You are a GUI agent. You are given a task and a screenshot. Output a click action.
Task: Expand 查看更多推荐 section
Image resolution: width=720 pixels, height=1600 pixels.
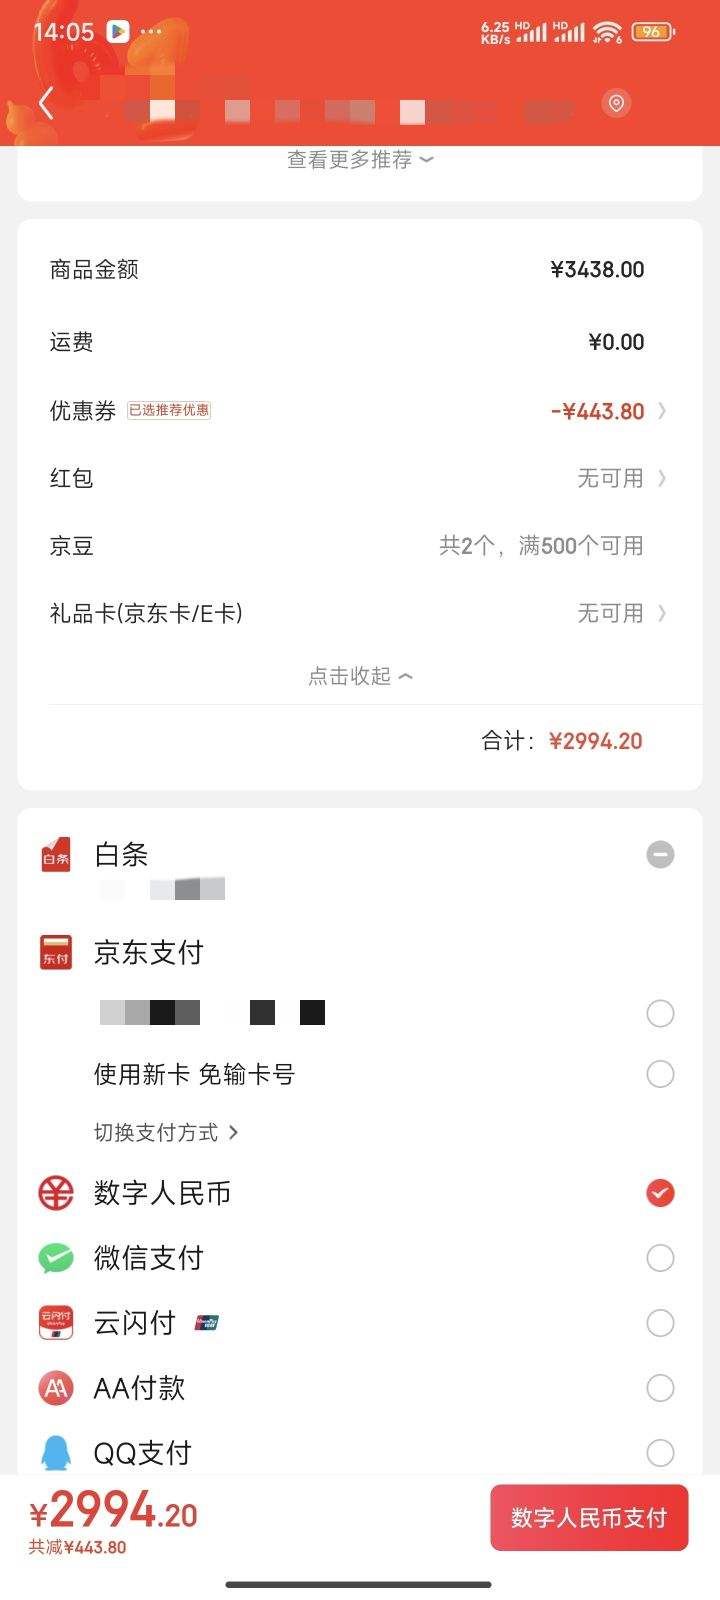(360, 160)
